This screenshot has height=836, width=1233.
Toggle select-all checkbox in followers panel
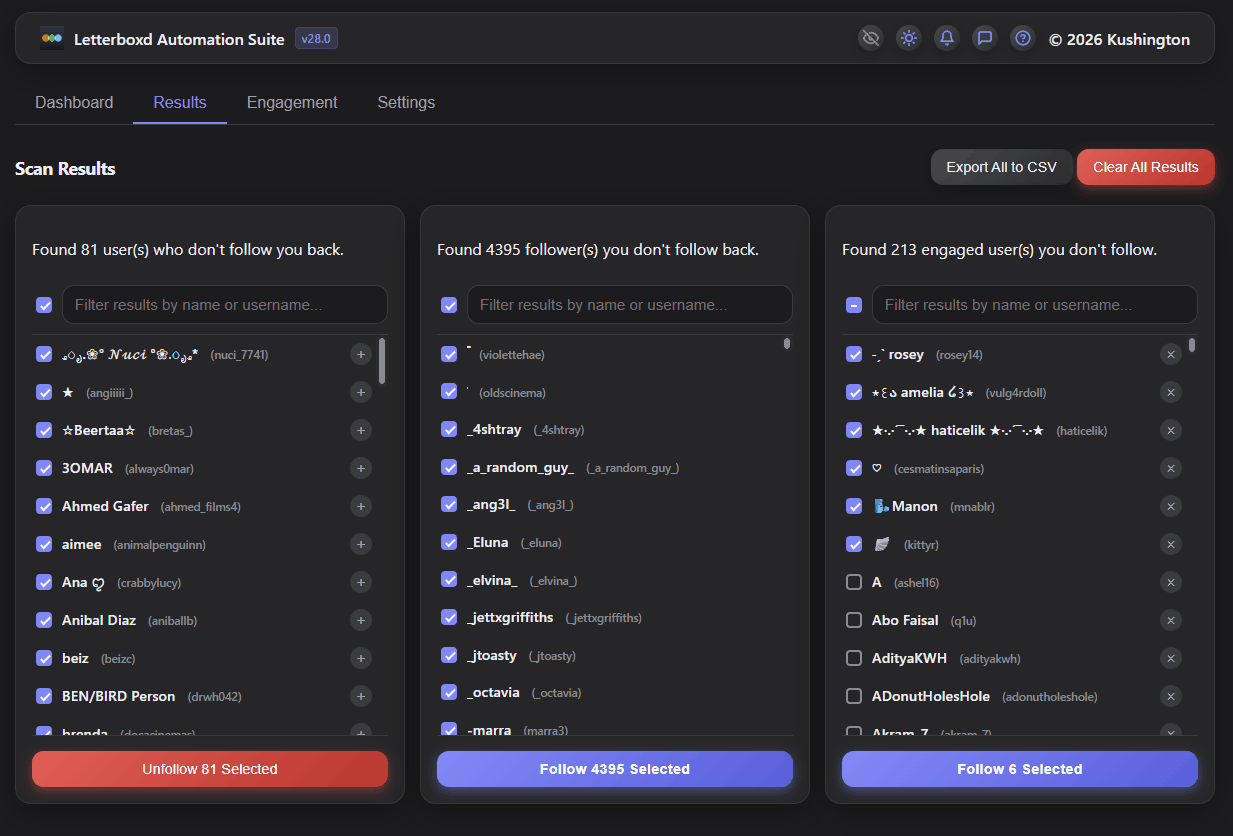pyautogui.click(x=449, y=305)
